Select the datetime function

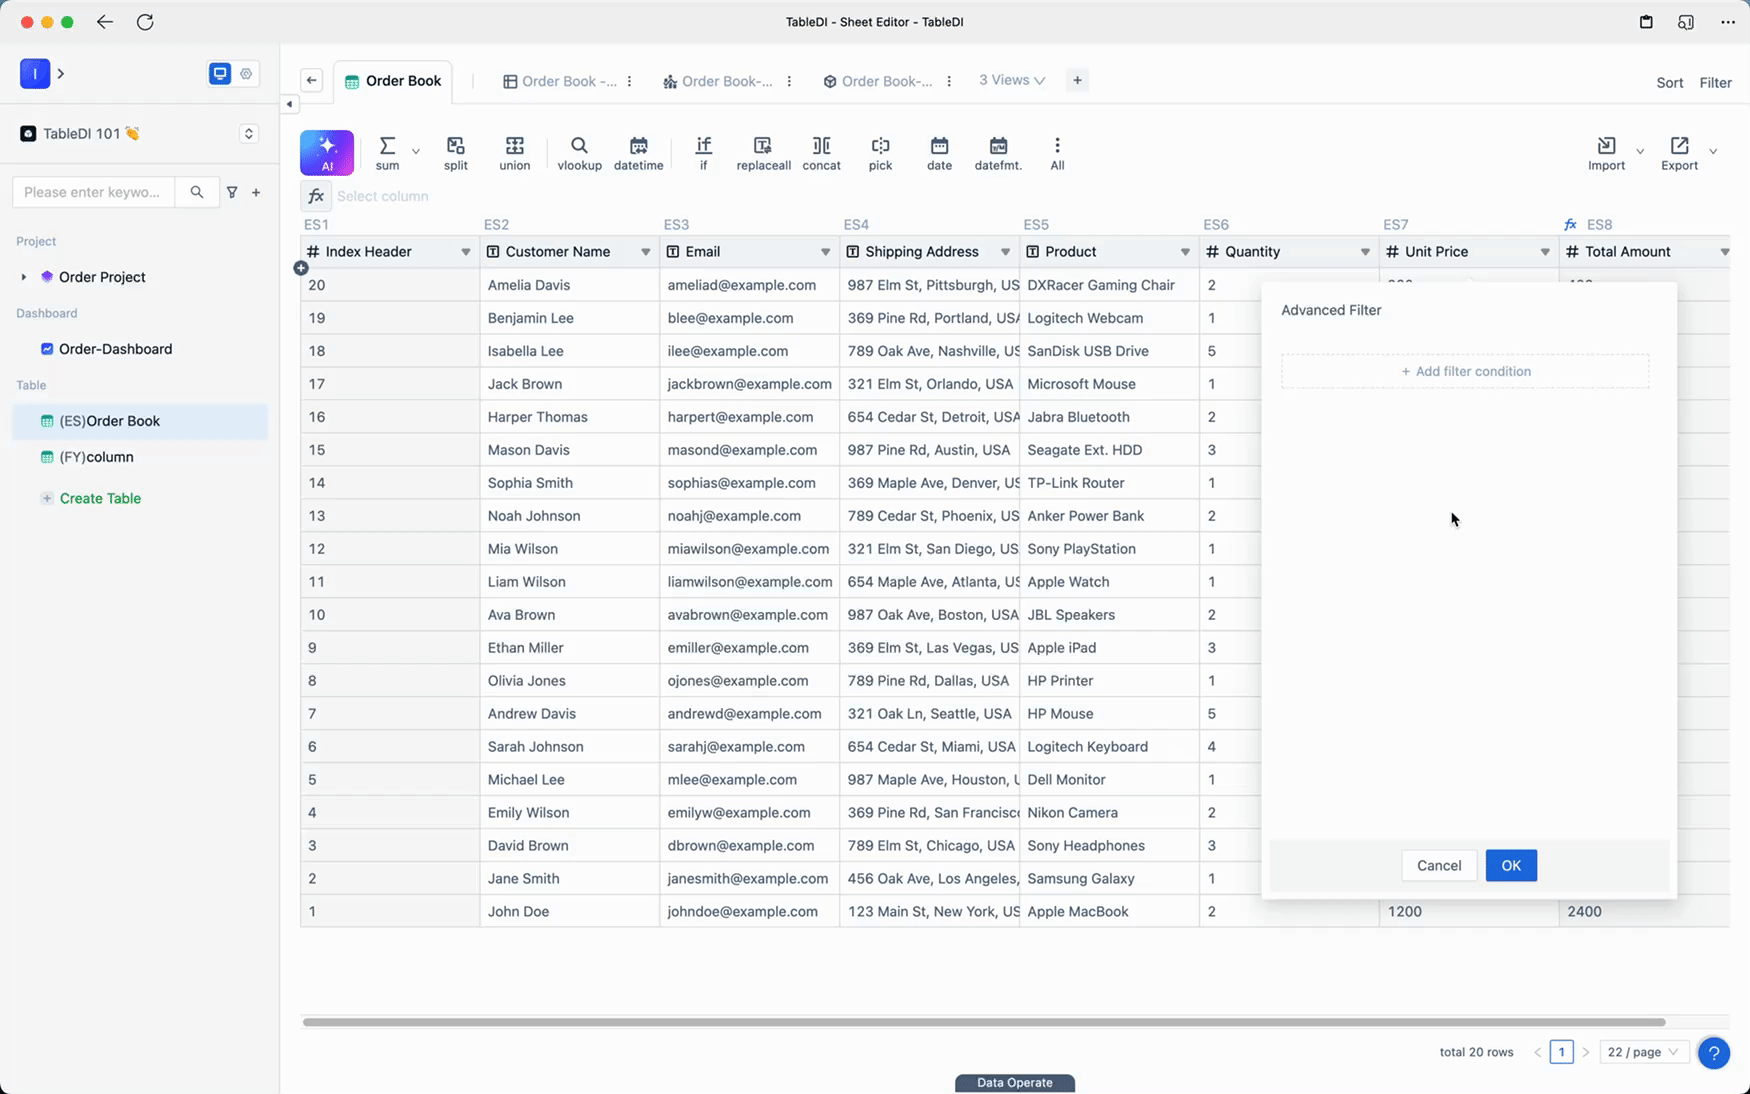[x=638, y=153]
